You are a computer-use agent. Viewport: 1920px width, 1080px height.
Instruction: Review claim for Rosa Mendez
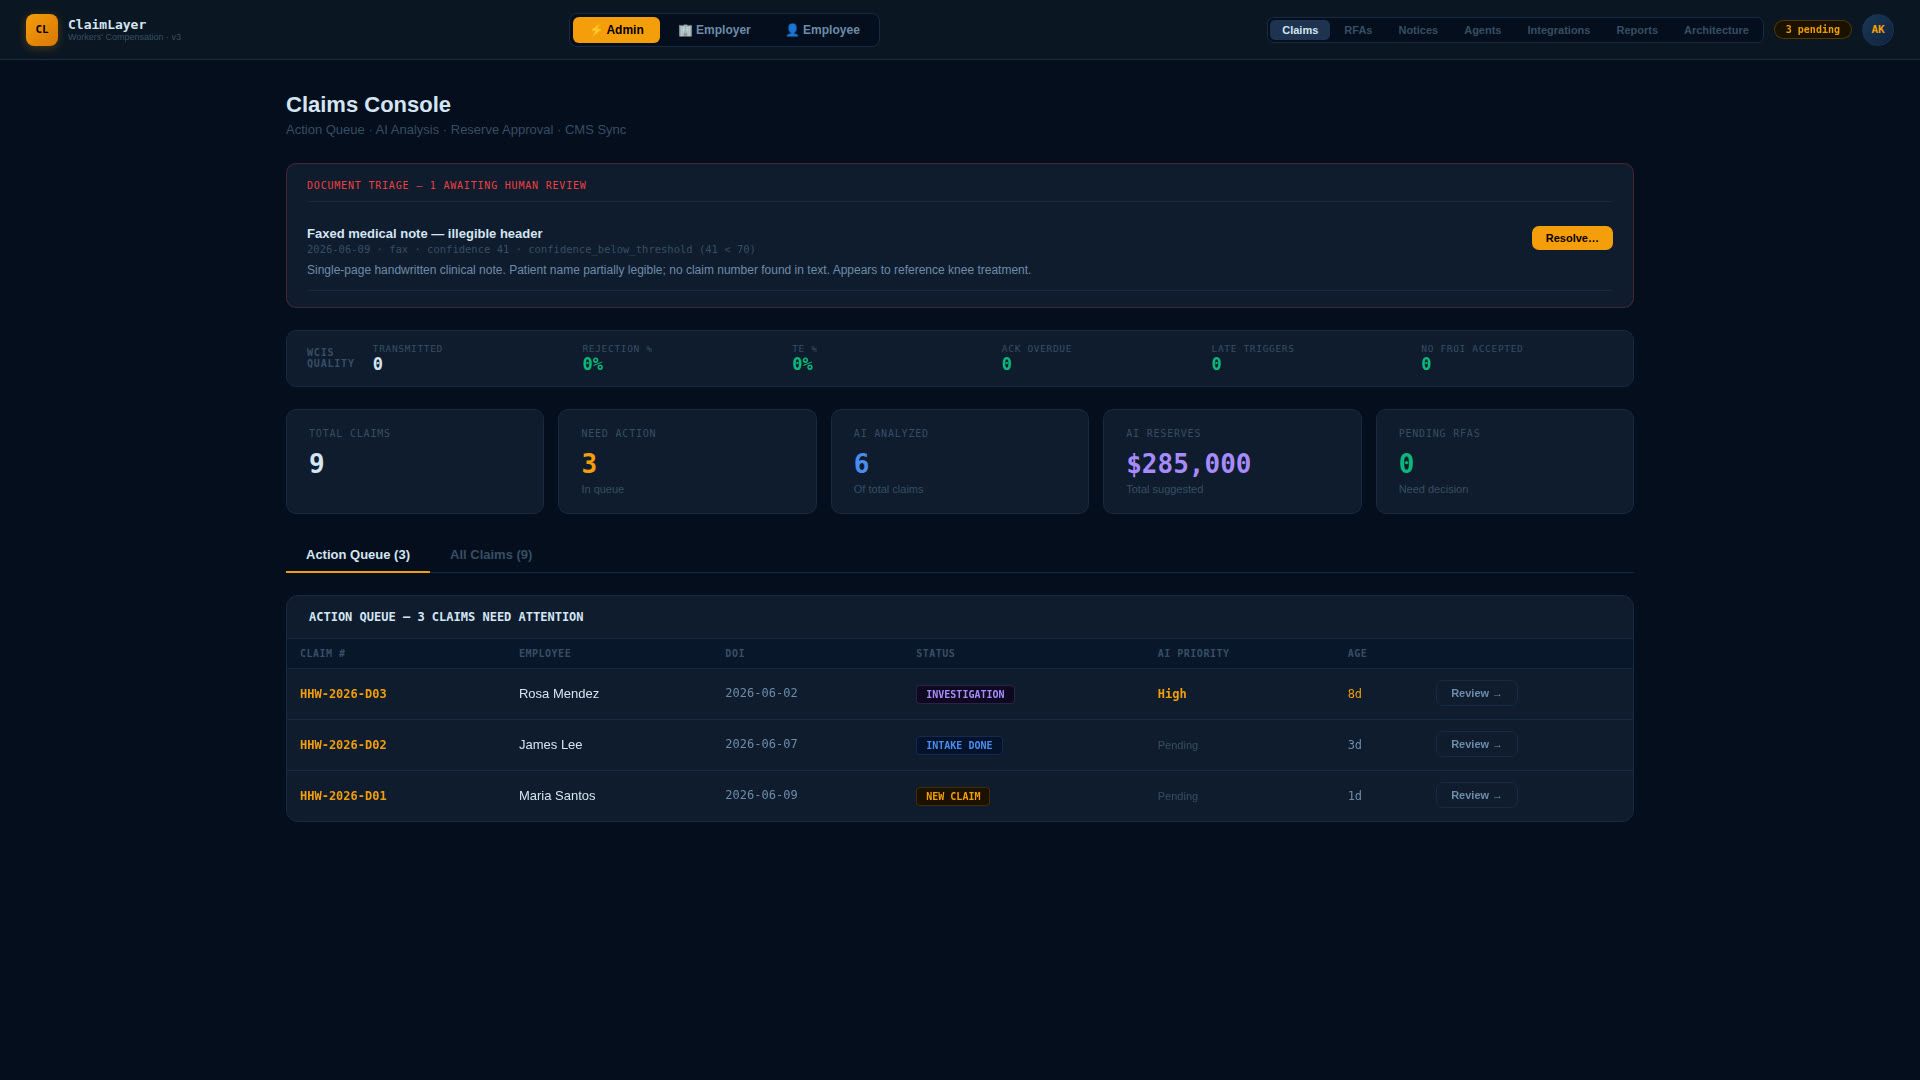pyautogui.click(x=1476, y=693)
